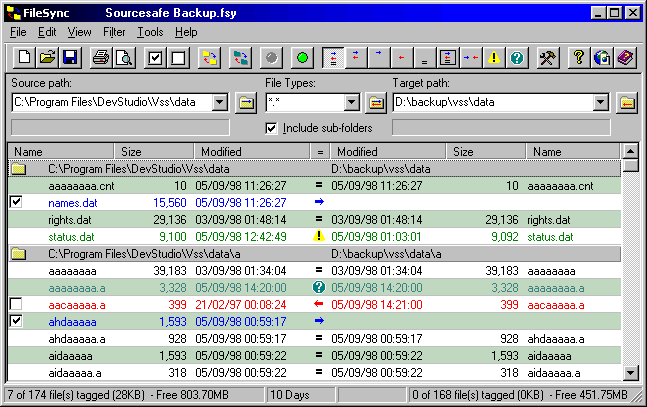Open the Target path dropdown arrow
Screen dimensions: 647x407
point(601,102)
